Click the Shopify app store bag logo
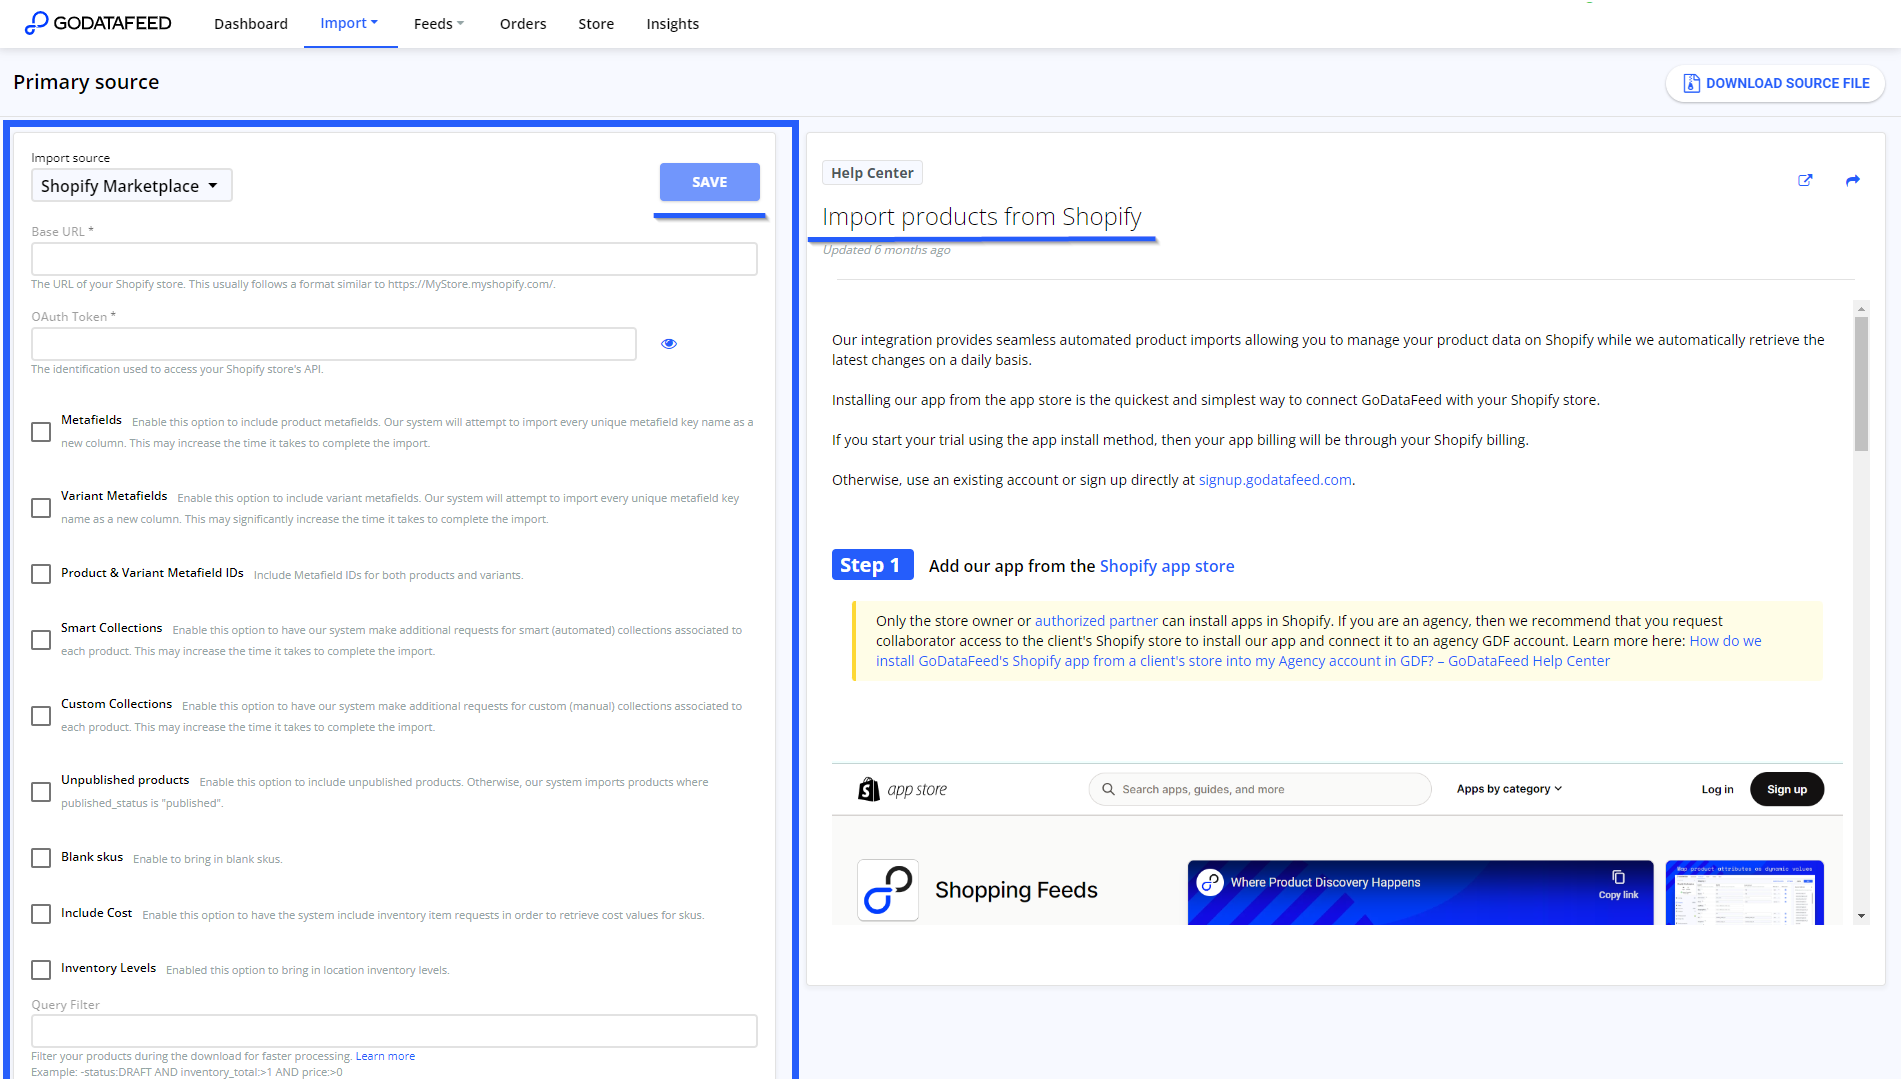The height and width of the screenshot is (1079, 1901). pos(869,789)
